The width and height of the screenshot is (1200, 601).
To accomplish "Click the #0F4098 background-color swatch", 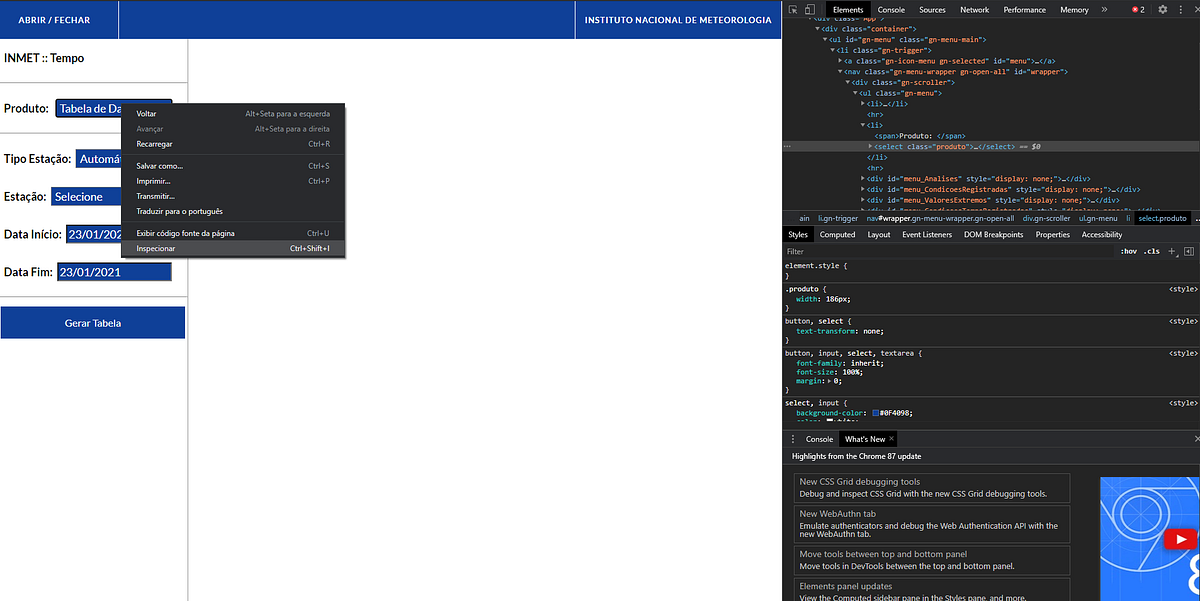I will 876,412.
